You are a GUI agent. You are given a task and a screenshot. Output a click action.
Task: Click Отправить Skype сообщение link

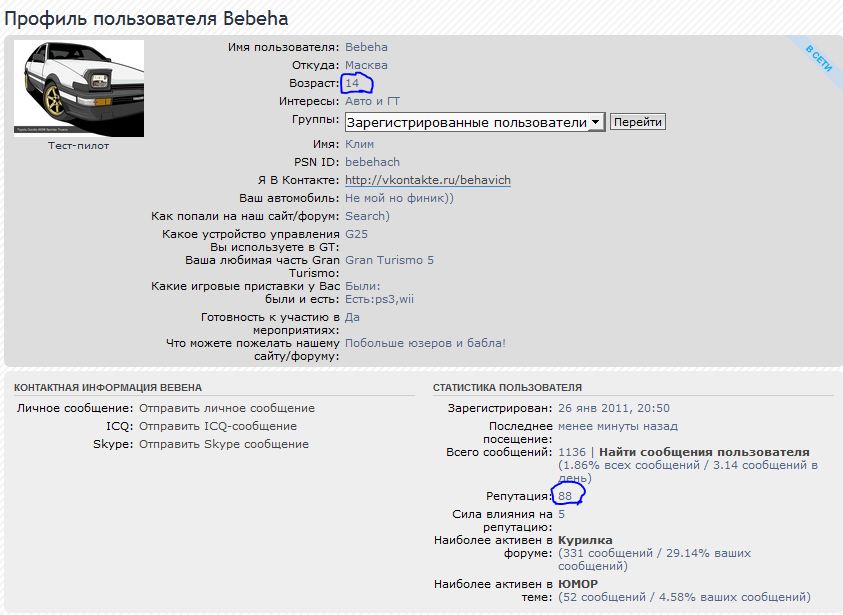pos(224,444)
